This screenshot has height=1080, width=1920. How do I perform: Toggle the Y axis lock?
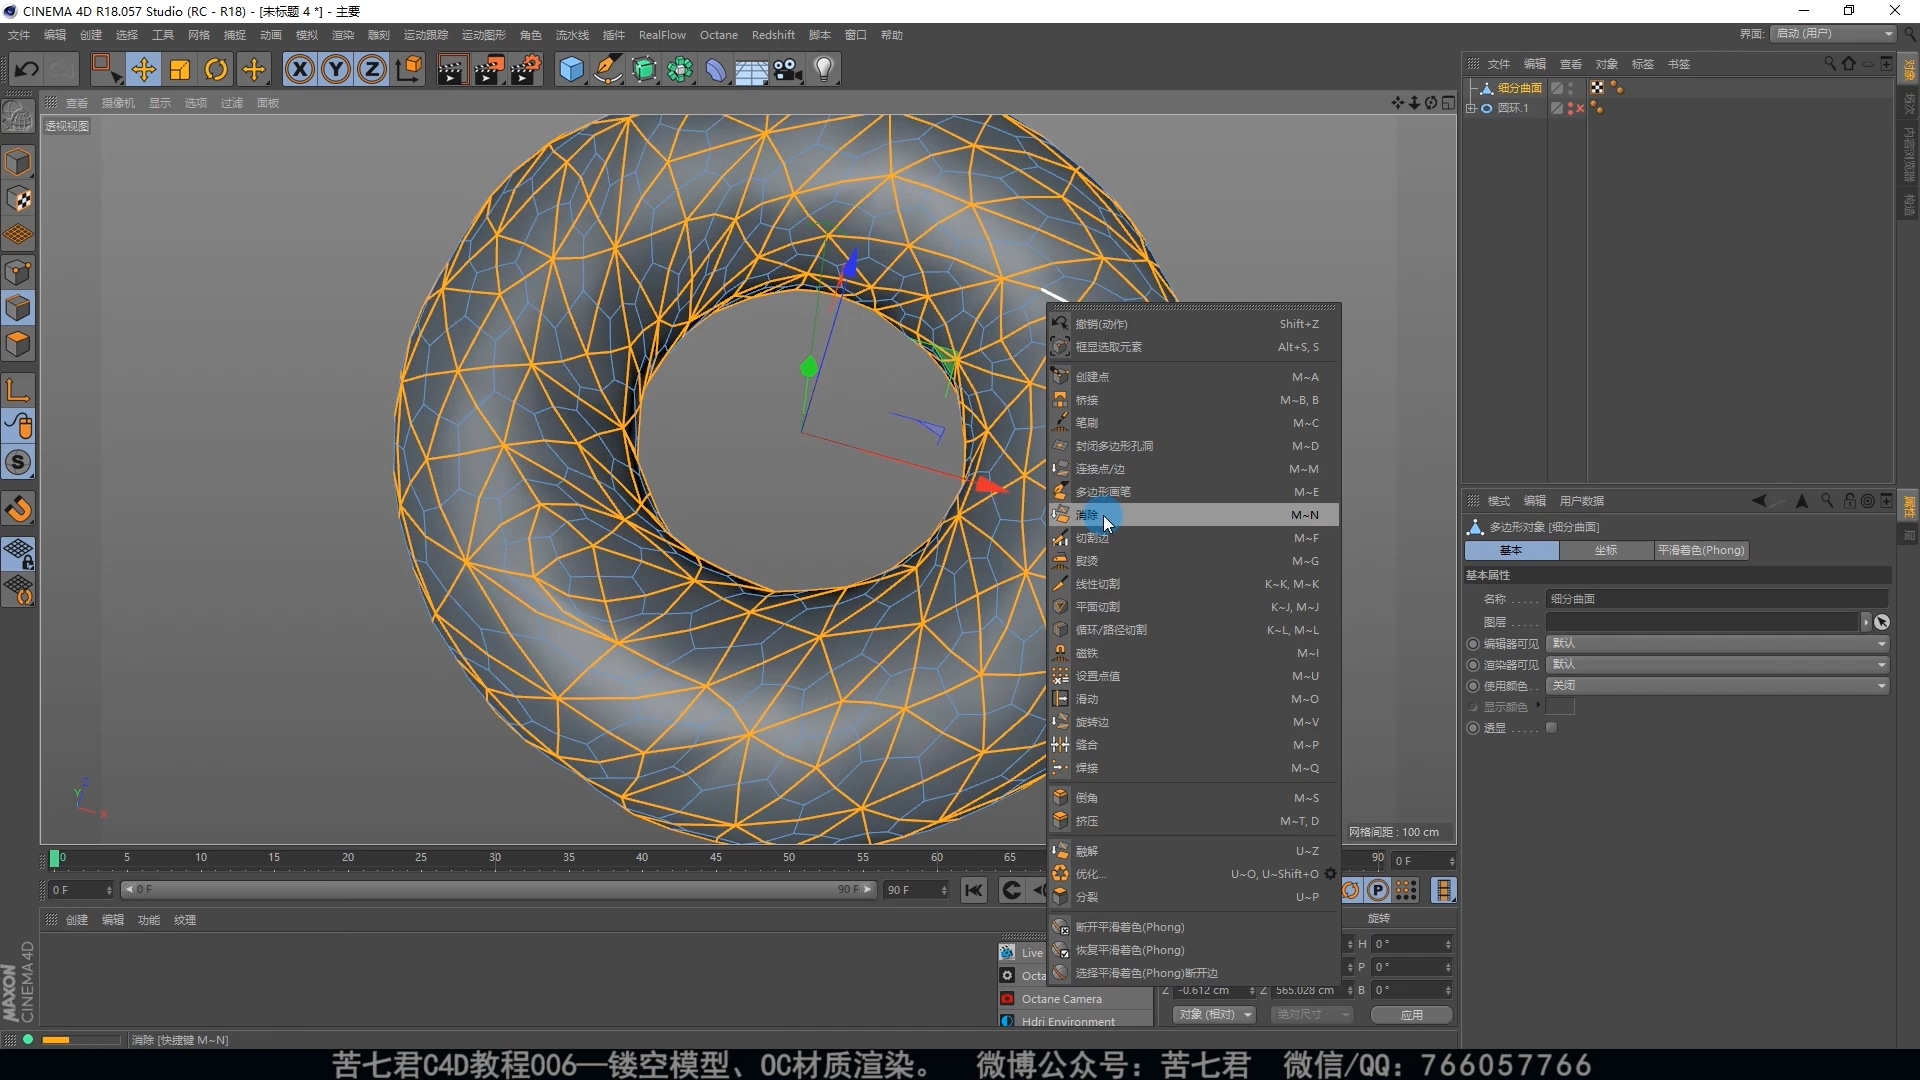coord(336,70)
